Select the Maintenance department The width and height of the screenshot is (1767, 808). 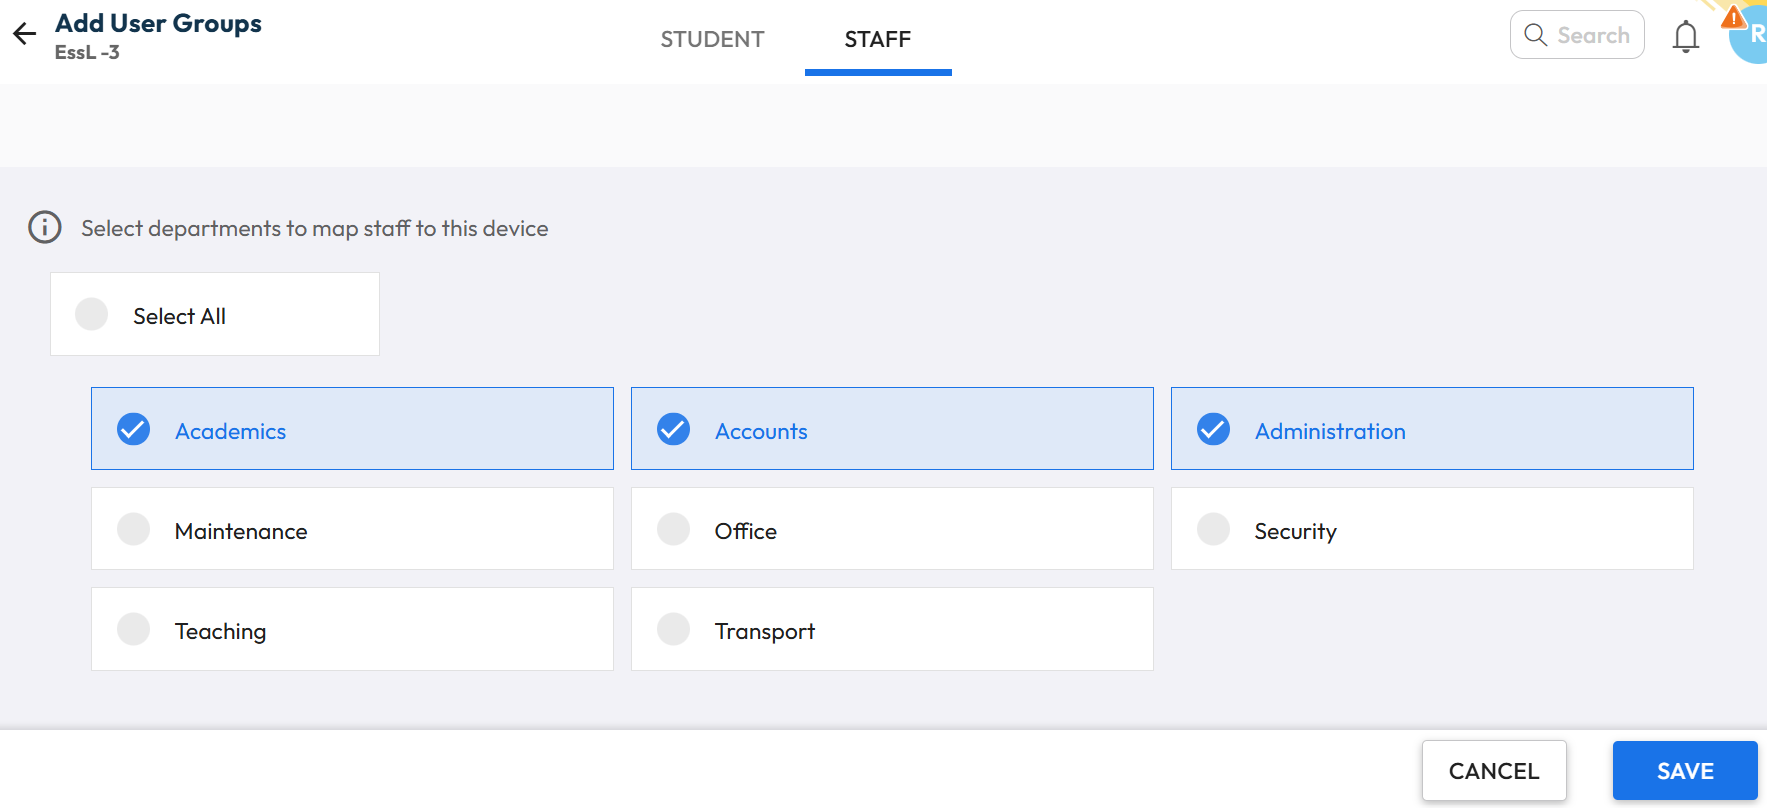(x=134, y=529)
